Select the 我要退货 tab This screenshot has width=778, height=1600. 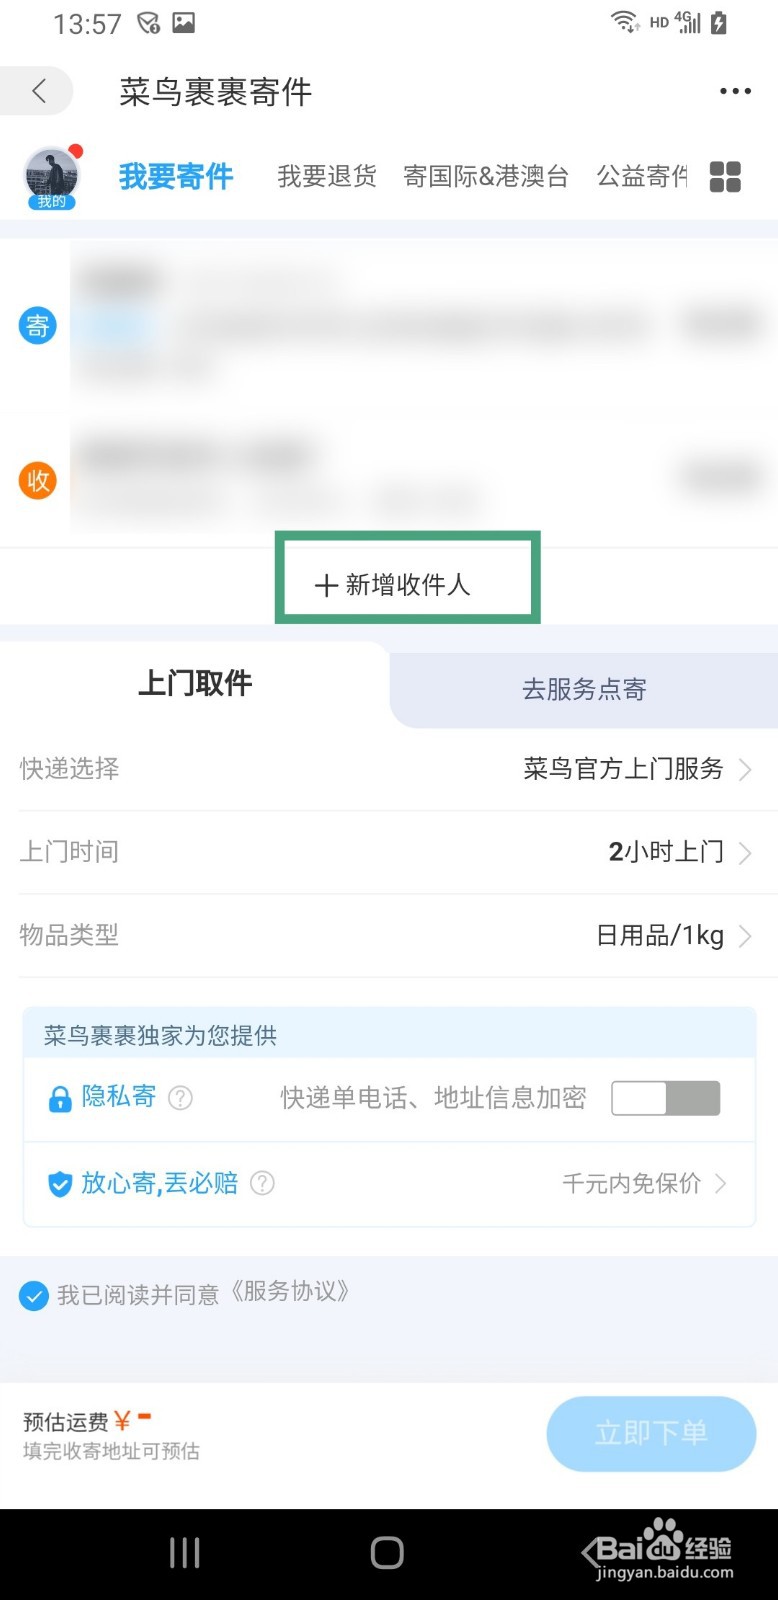click(327, 177)
